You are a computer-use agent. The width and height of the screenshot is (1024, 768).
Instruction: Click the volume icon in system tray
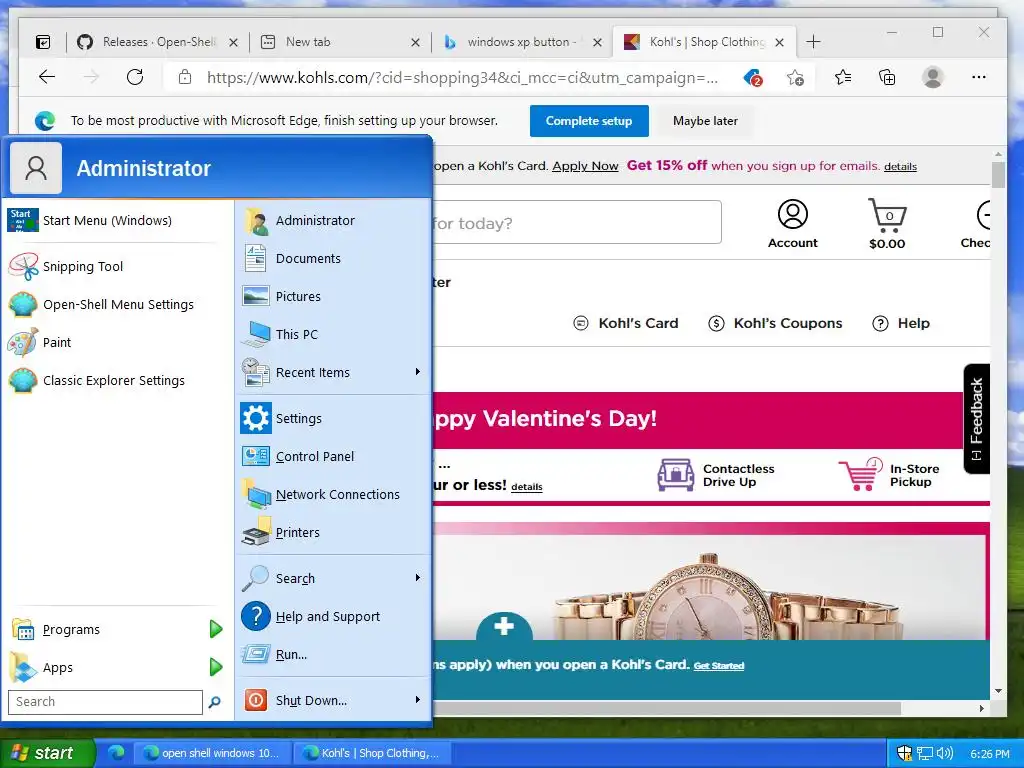click(944, 753)
